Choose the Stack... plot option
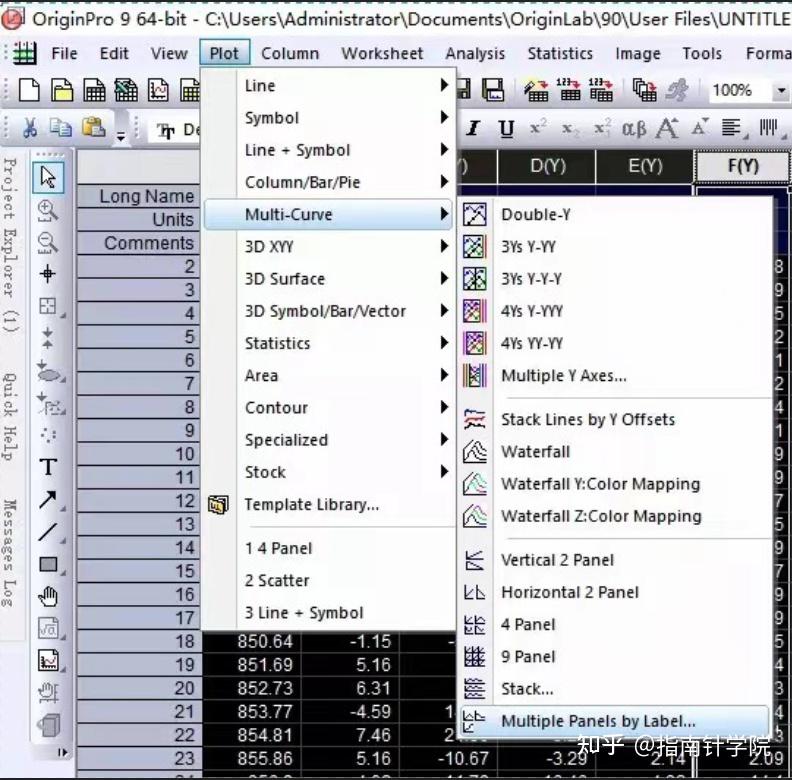 tap(615, 689)
